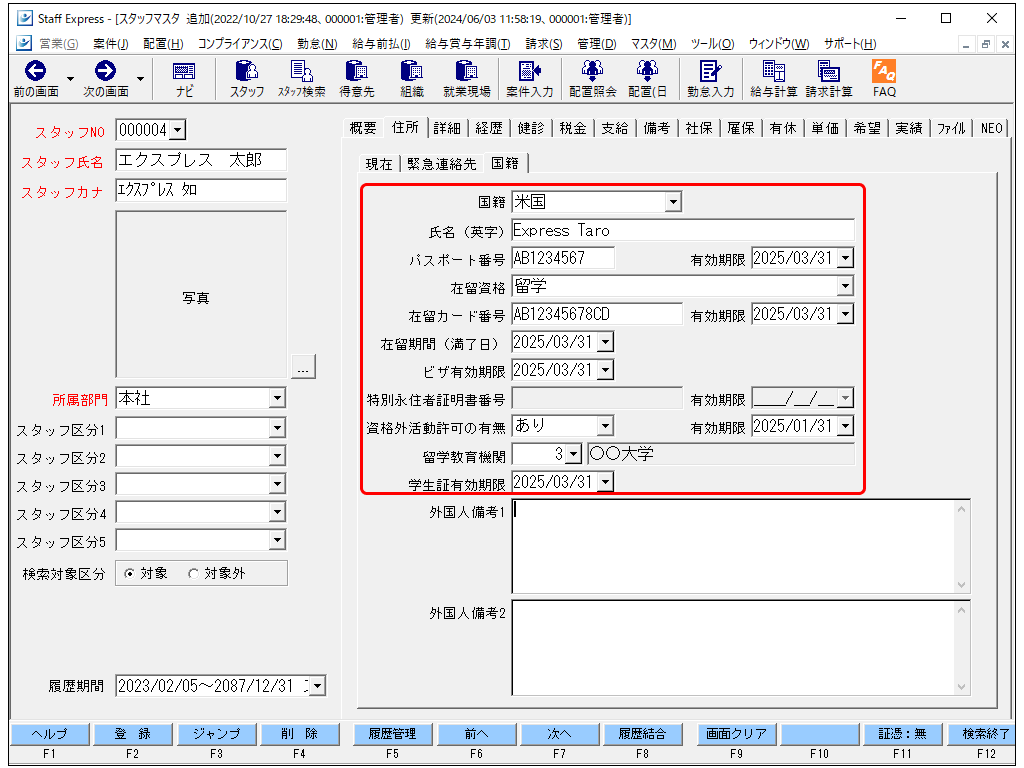Open the 営業(G) menu
1024x768 pixels.
tap(58, 44)
